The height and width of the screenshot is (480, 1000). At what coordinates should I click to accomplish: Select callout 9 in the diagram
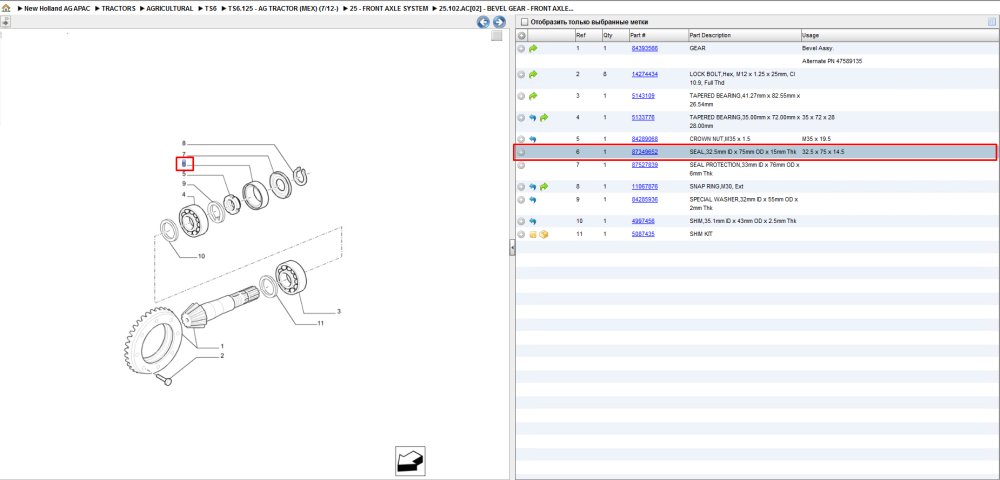[x=184, y=184]
